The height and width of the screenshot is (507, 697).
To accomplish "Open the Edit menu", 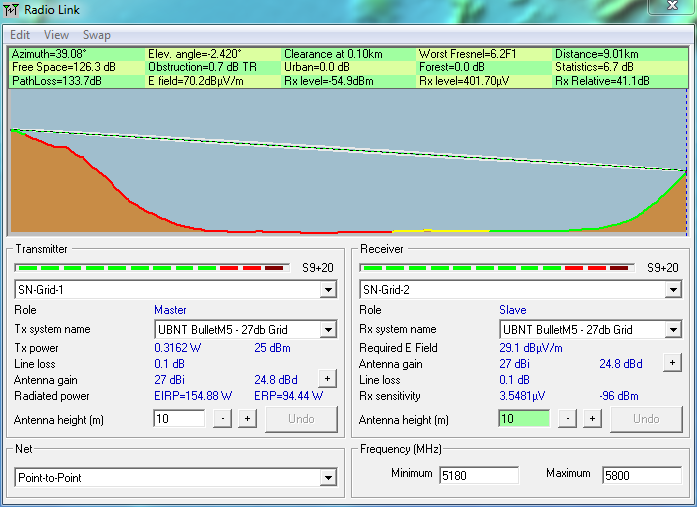I will coord(20,35).
